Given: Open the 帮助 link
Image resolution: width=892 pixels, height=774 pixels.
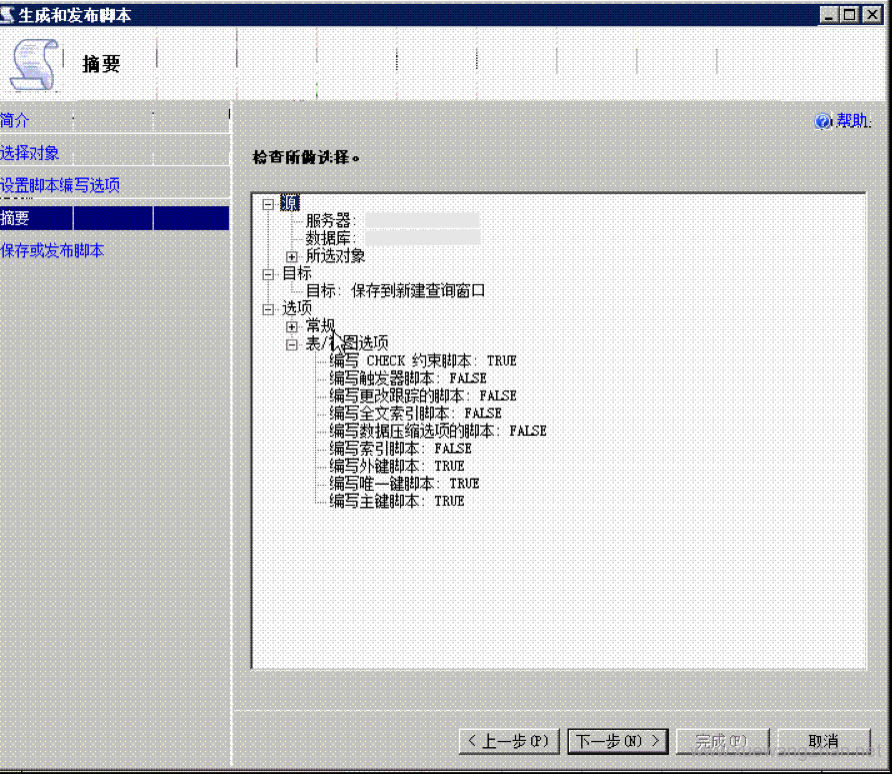Looking at the screenshot, I should coord(852,122).
